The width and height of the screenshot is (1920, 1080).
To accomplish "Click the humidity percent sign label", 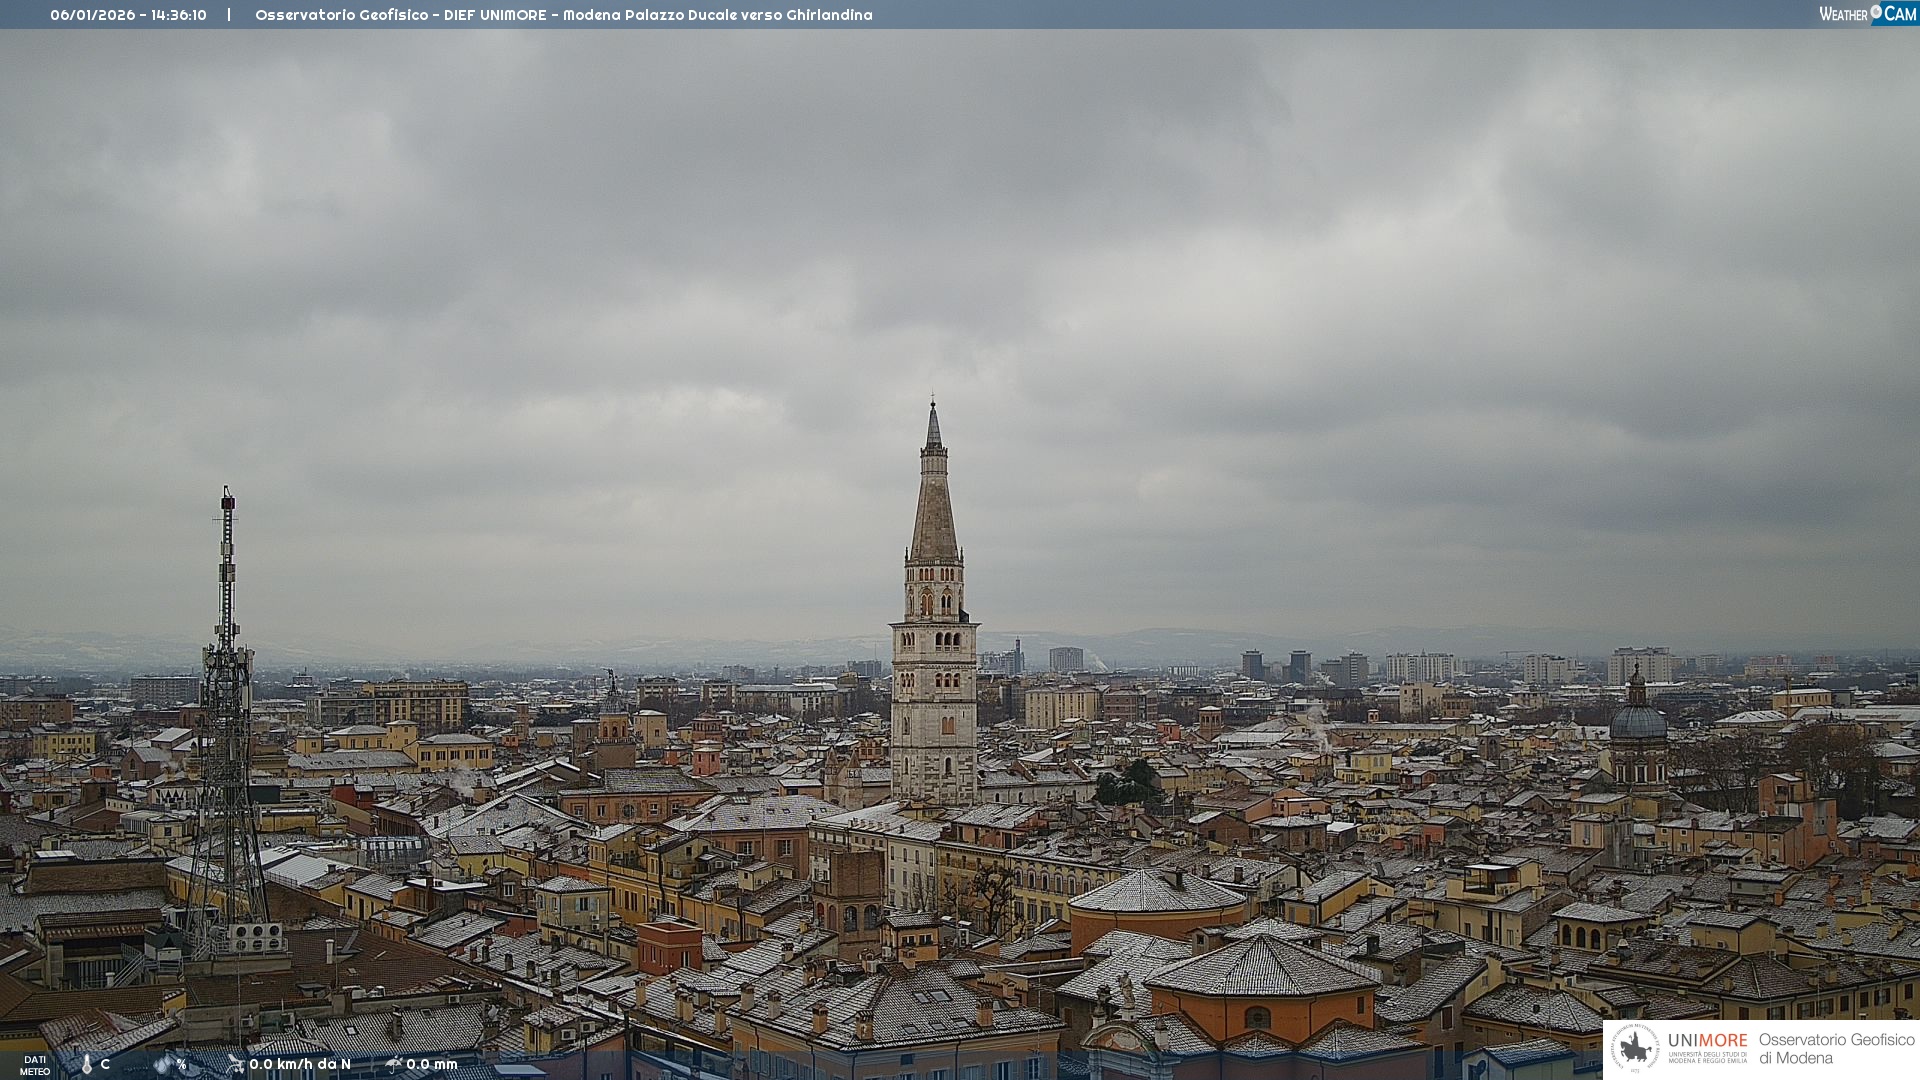I will point(182,1064).
